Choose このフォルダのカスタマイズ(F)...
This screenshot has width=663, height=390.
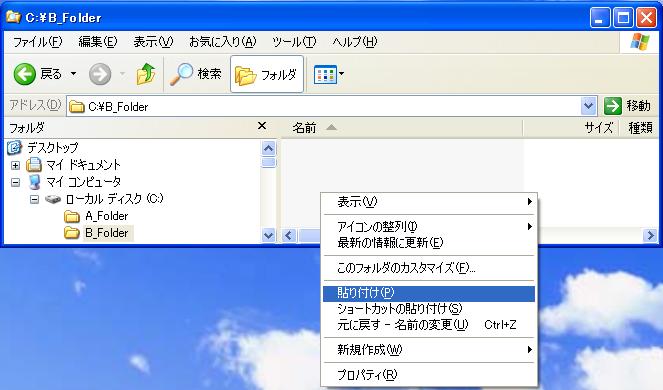coord(429,268)
